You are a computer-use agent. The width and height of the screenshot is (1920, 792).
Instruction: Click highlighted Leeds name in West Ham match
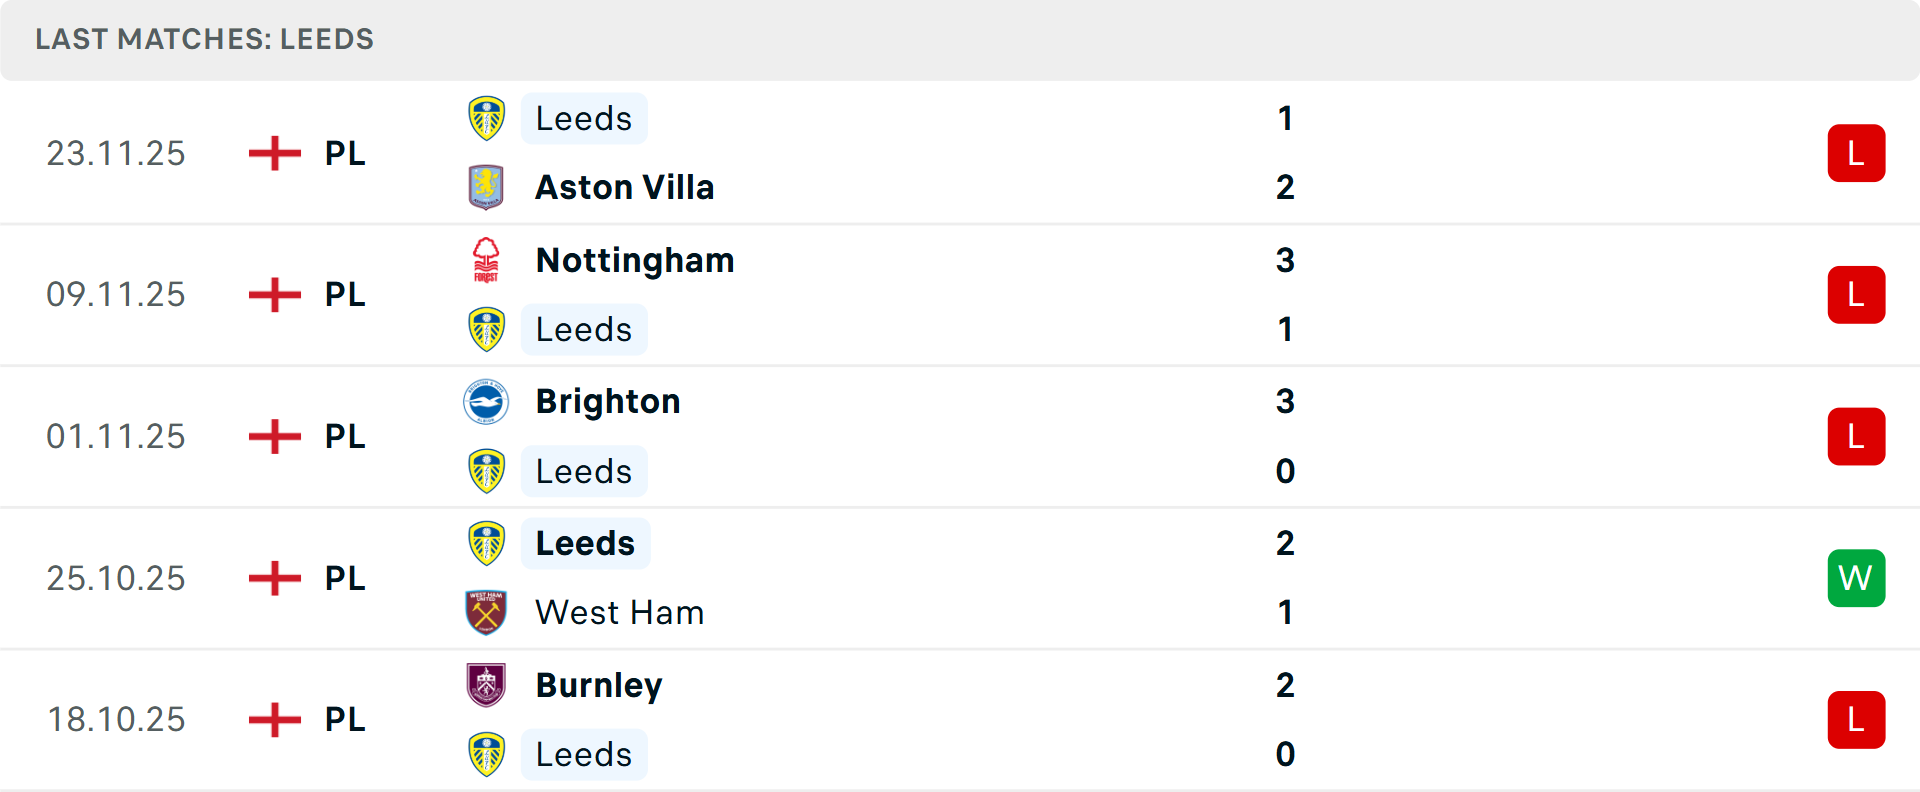(x=585, y=543)
